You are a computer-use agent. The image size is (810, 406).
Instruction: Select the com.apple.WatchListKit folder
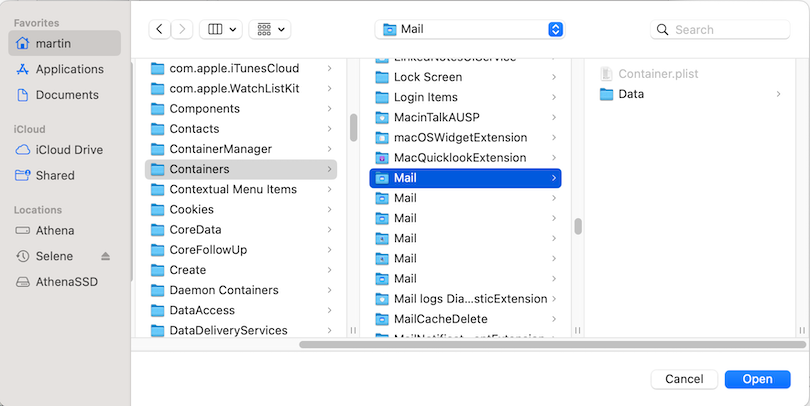241,88
